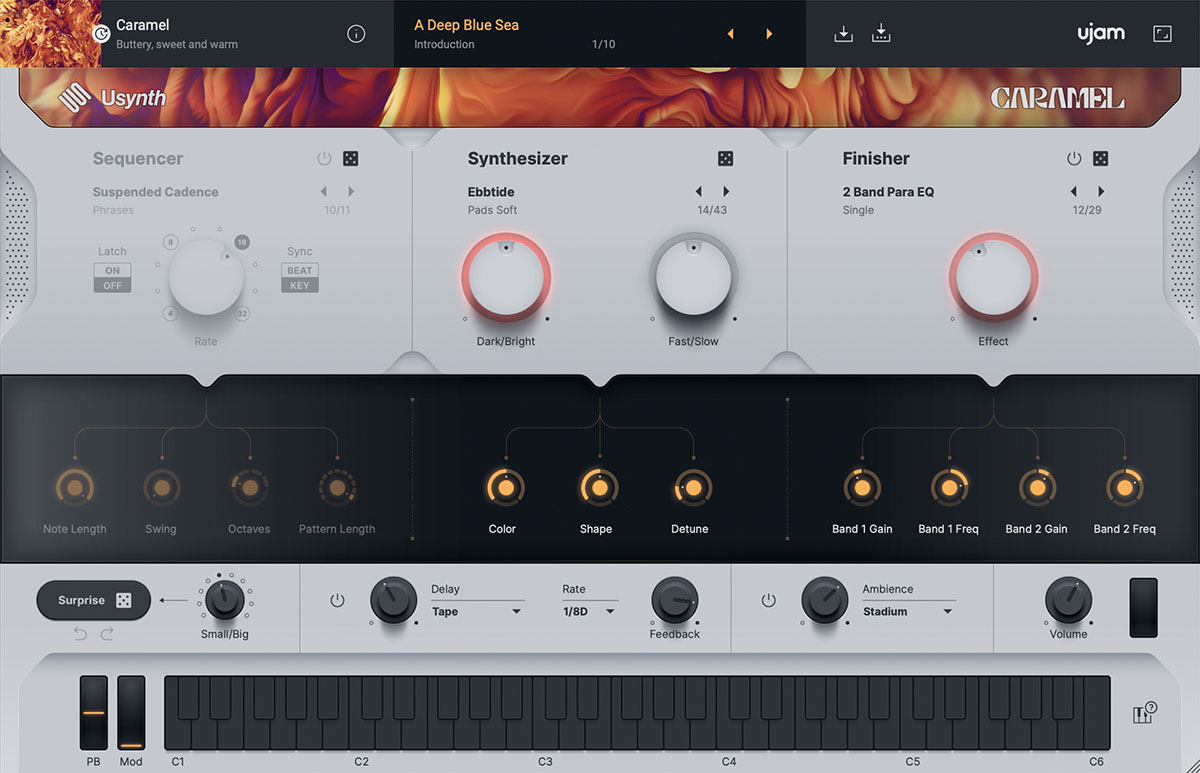This screenshot has width=1200, height=773.
Task: Select Rate value 32 on Sequencer
Action: [242, 314]
